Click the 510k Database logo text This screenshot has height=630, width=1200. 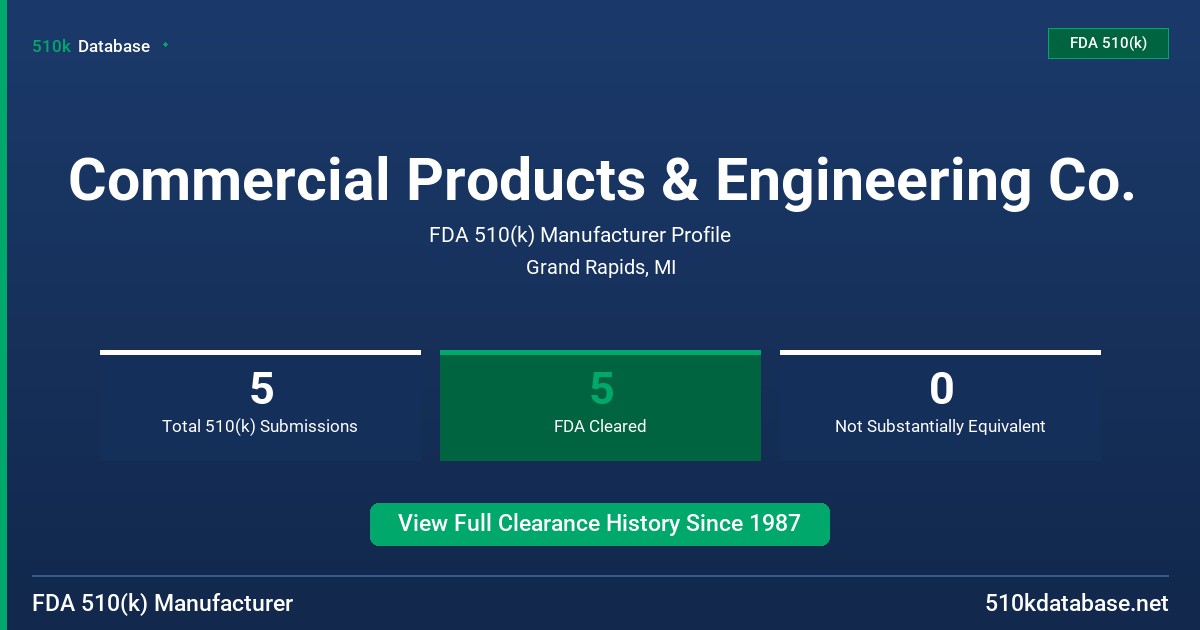click(x=91, y=46)
